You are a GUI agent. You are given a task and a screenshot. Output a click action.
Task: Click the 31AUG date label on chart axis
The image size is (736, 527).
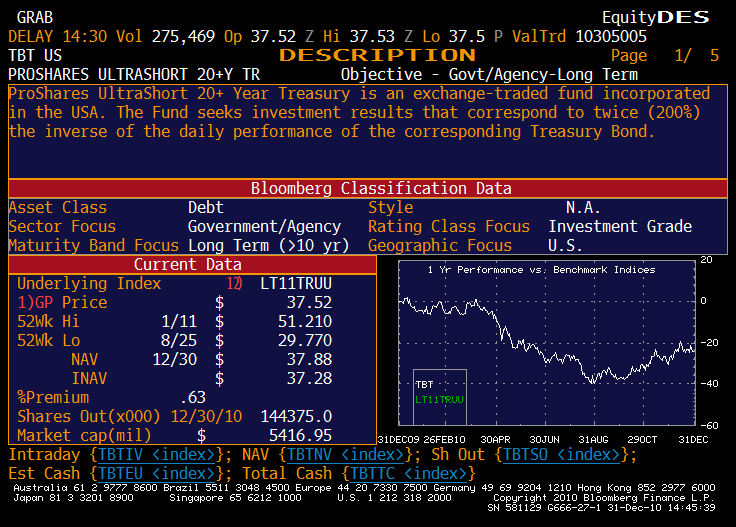click(593, 440)
